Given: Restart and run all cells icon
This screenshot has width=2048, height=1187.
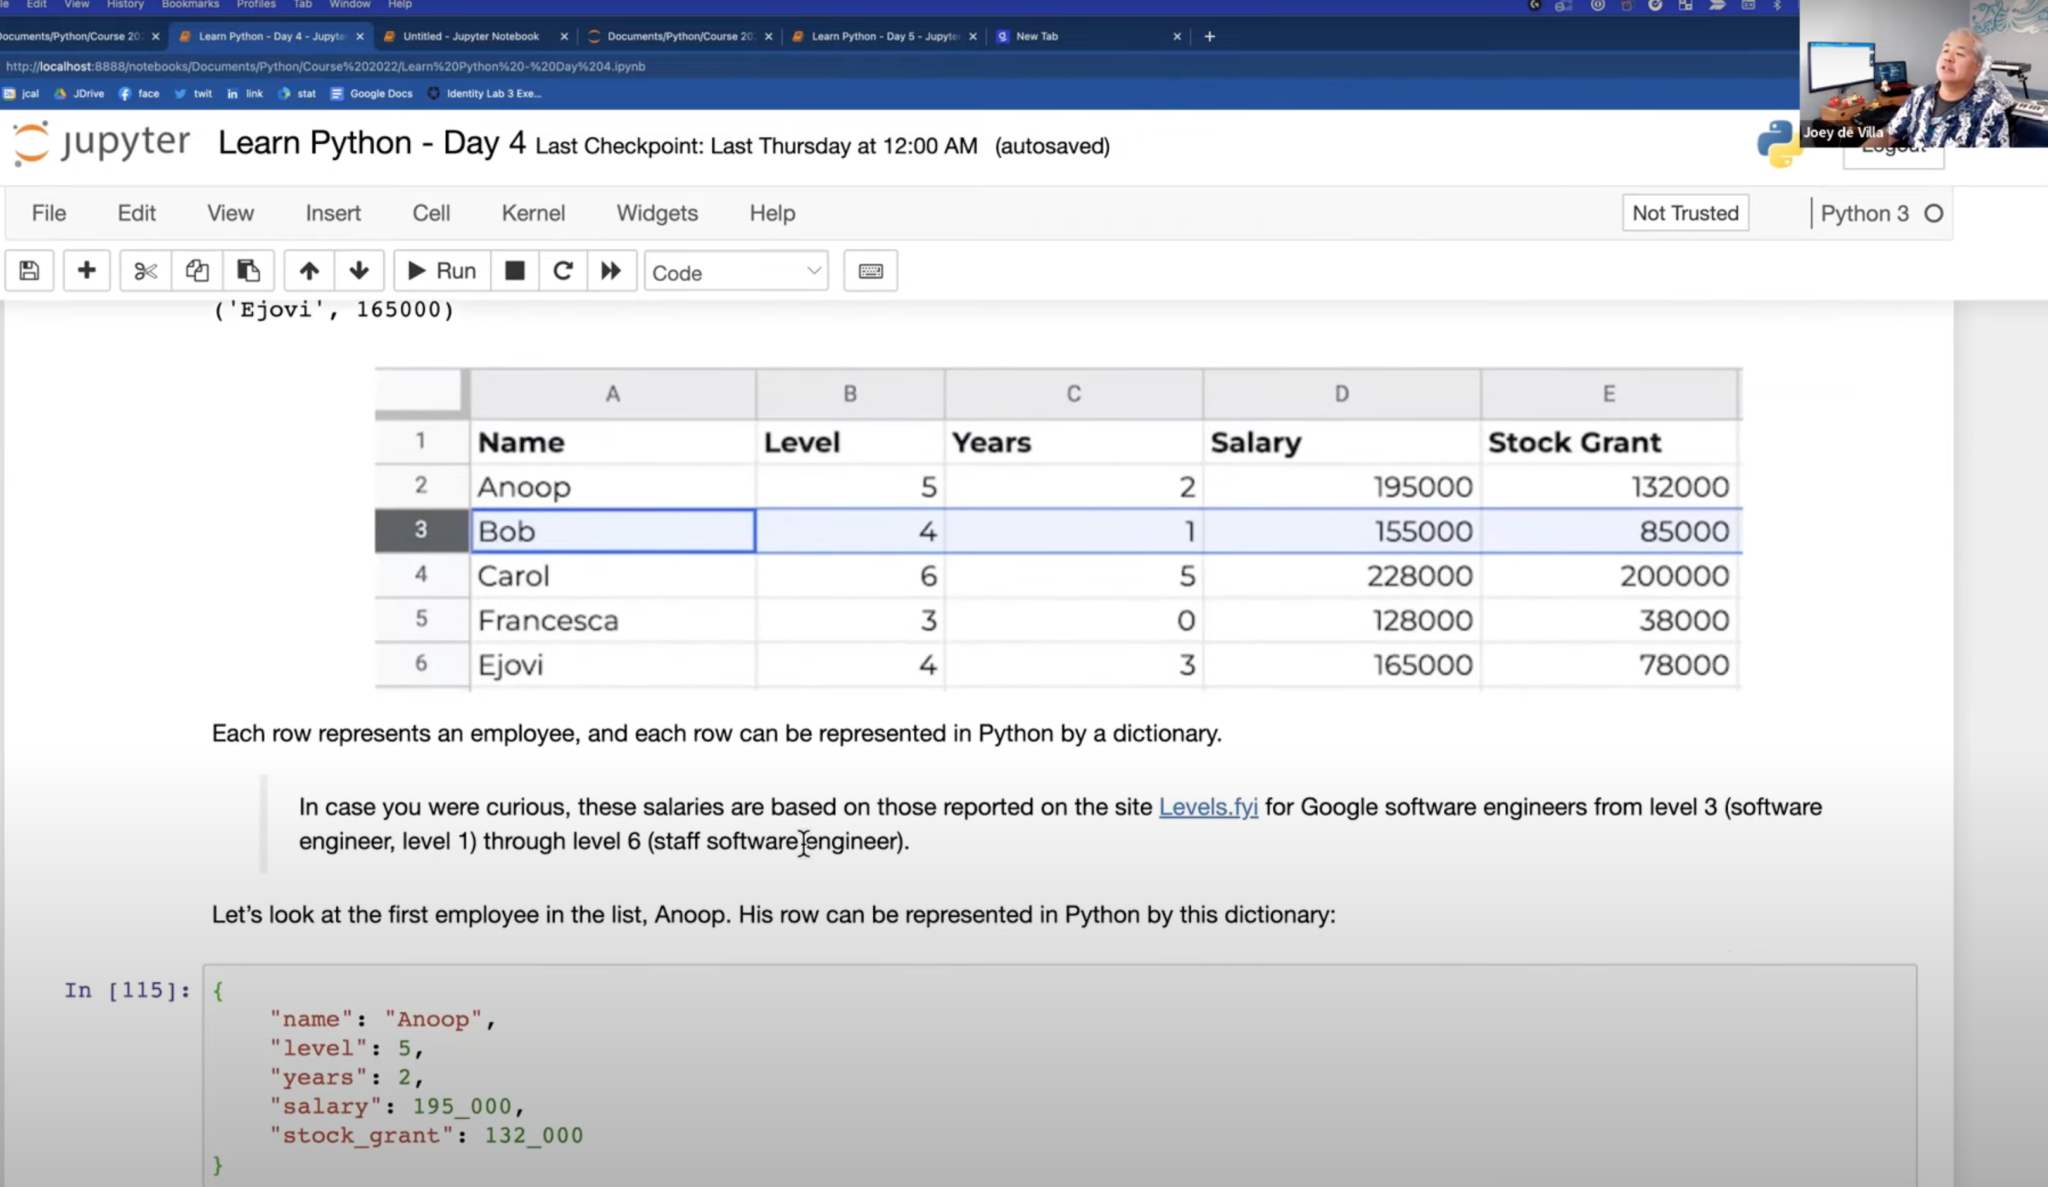Looking at the screenshot, I should pos(611,271).
